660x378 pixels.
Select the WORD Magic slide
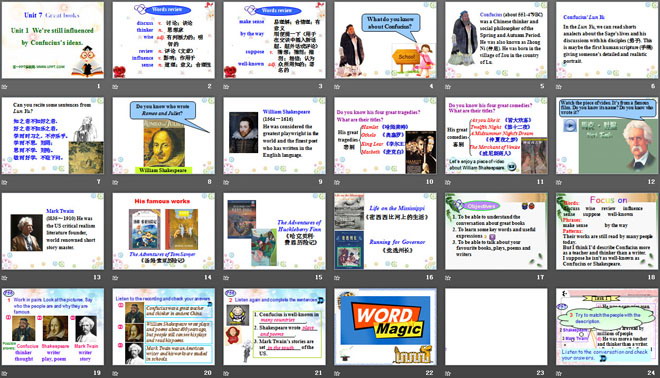click(385, 327)
